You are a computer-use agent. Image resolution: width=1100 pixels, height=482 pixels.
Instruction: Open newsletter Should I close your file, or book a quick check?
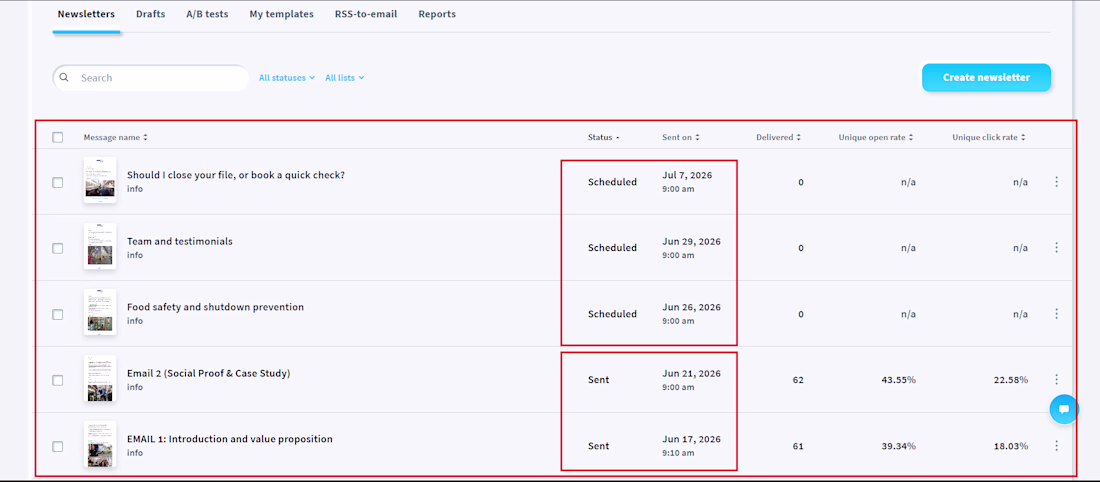pos(236,175)
